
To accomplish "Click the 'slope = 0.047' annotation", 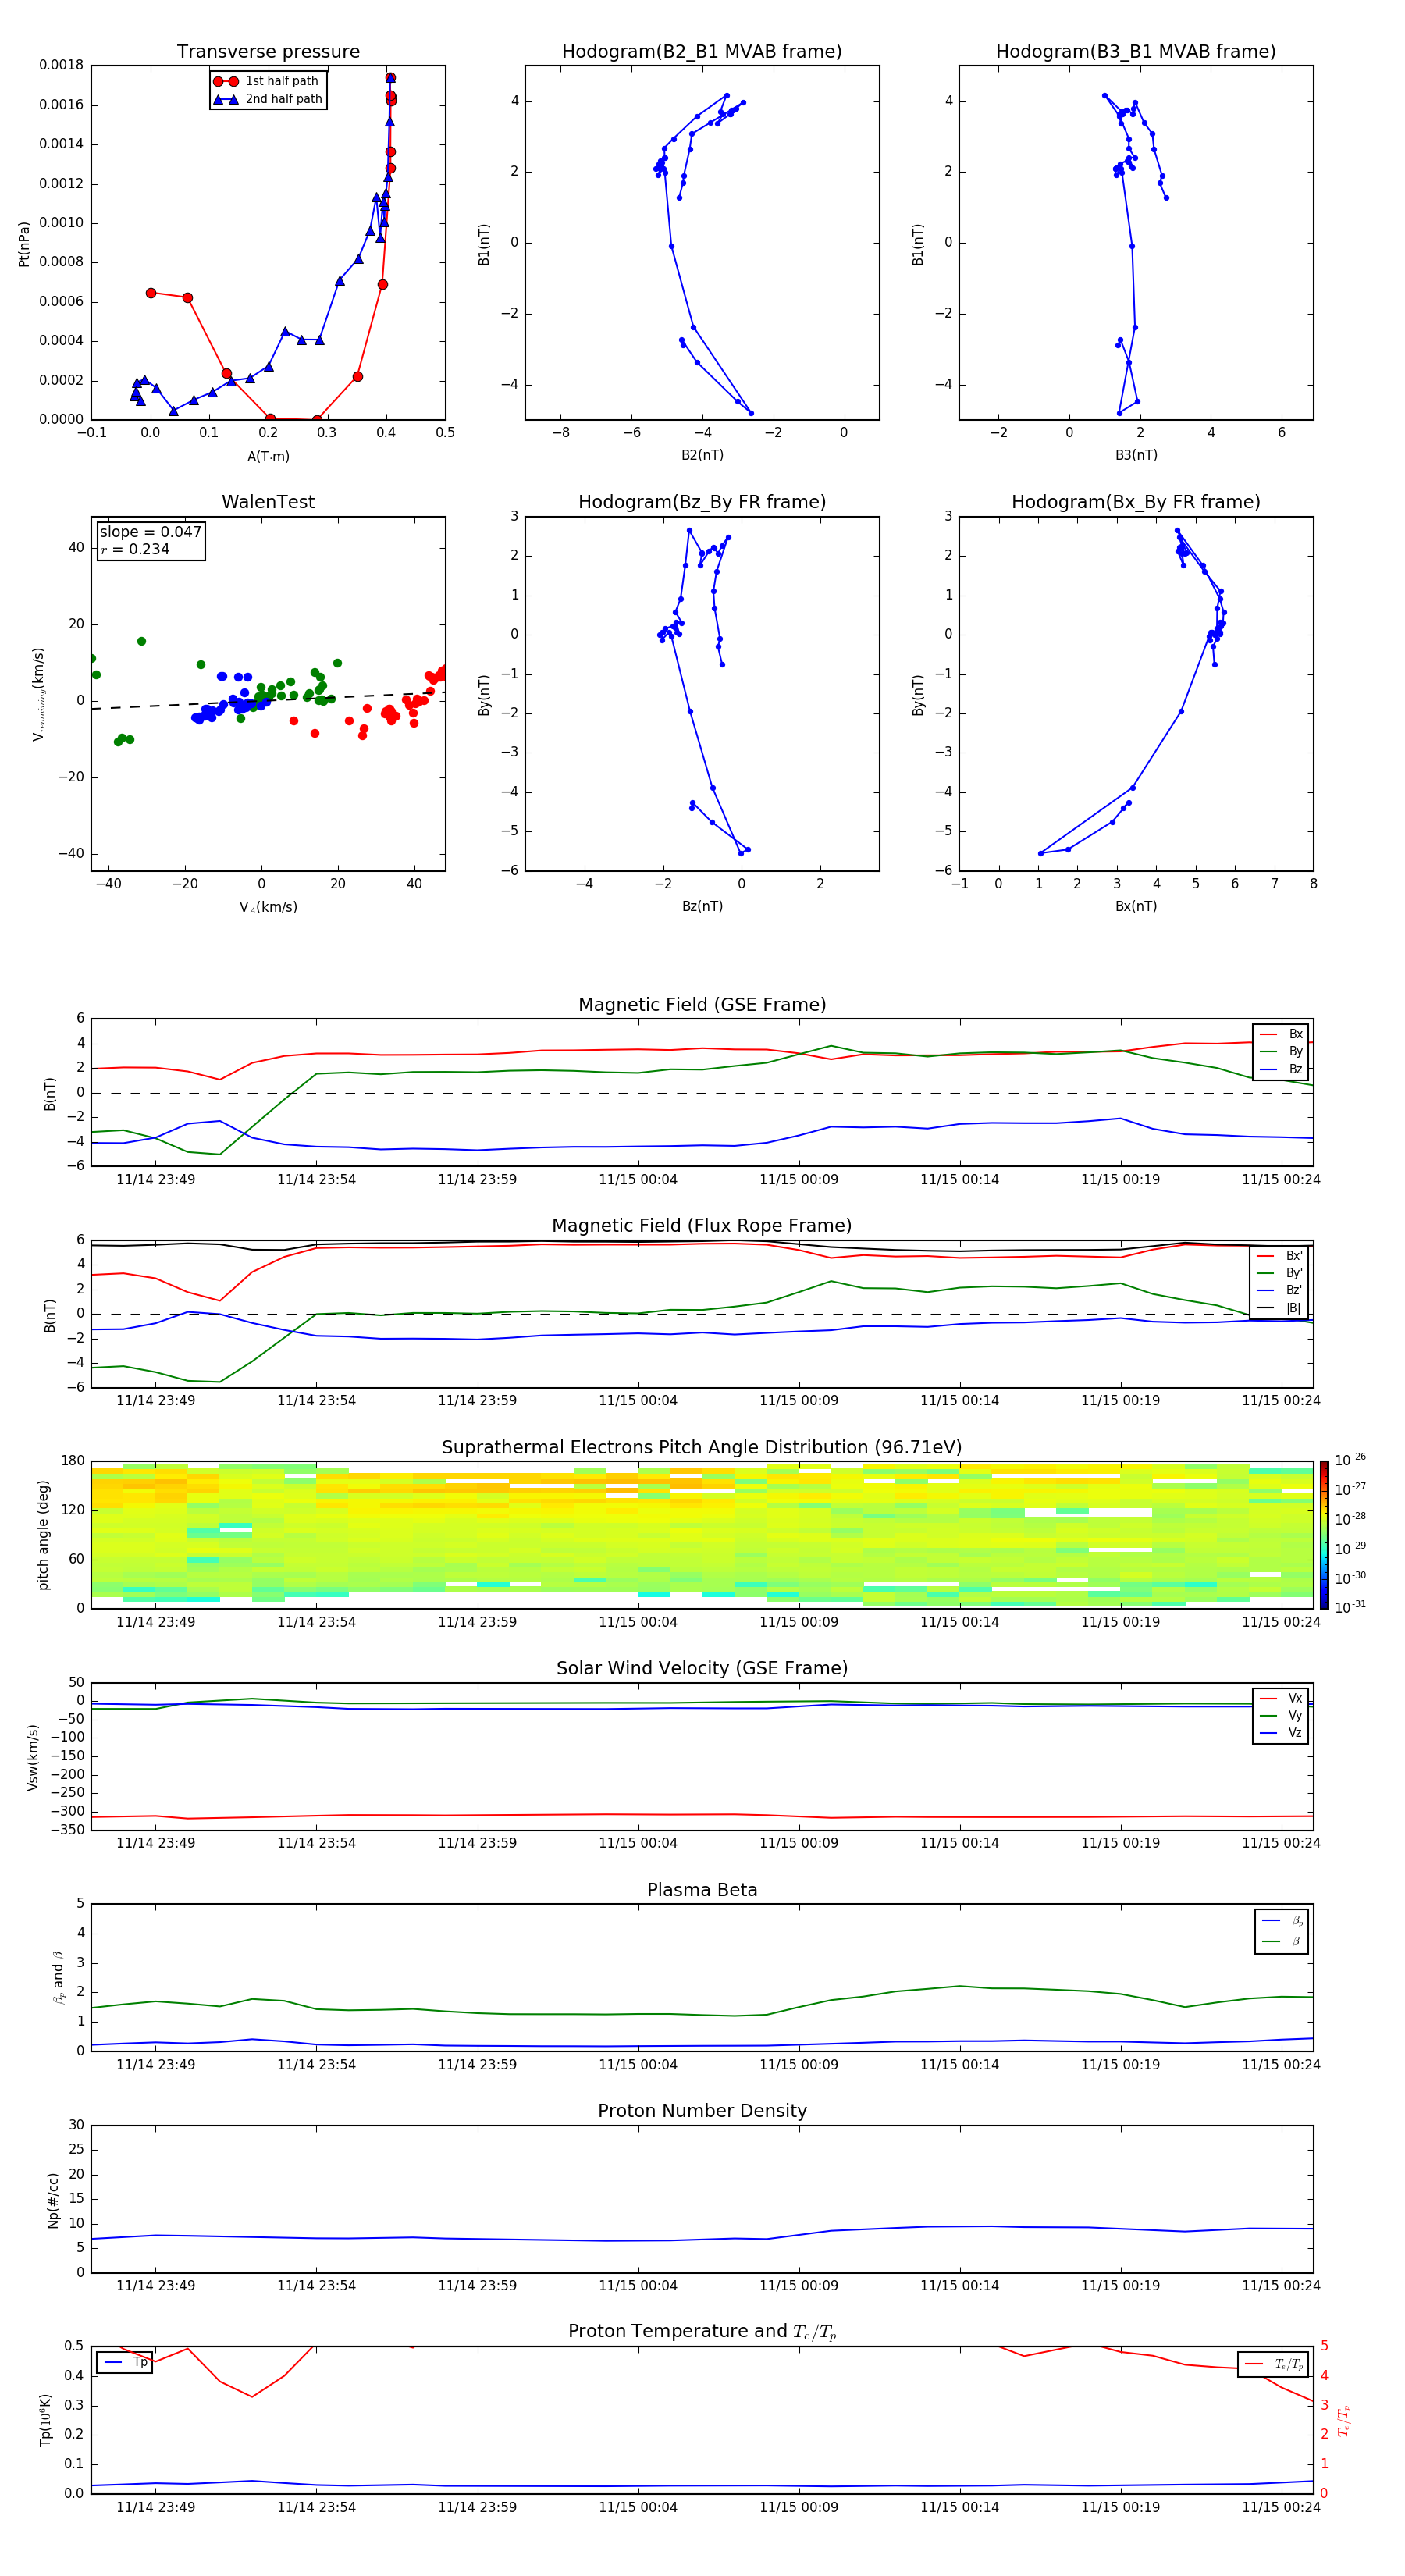I will [x=150, y=532].
